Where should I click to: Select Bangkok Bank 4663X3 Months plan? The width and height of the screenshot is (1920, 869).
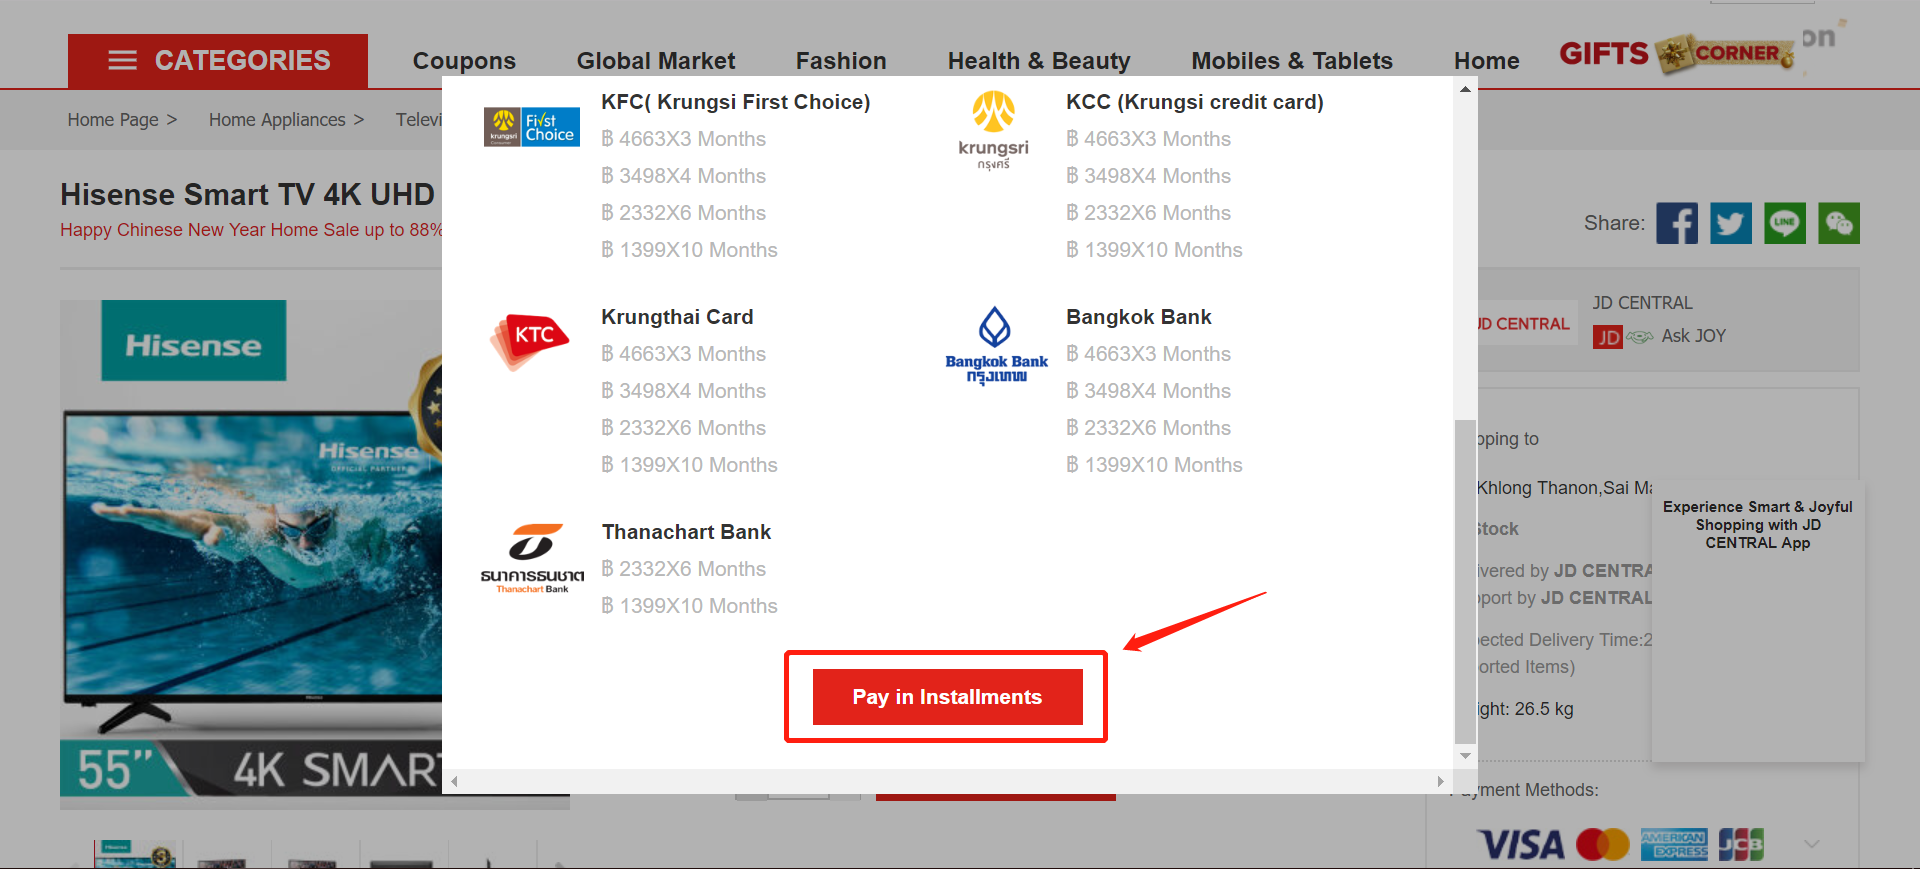(x=1148, y=354)
